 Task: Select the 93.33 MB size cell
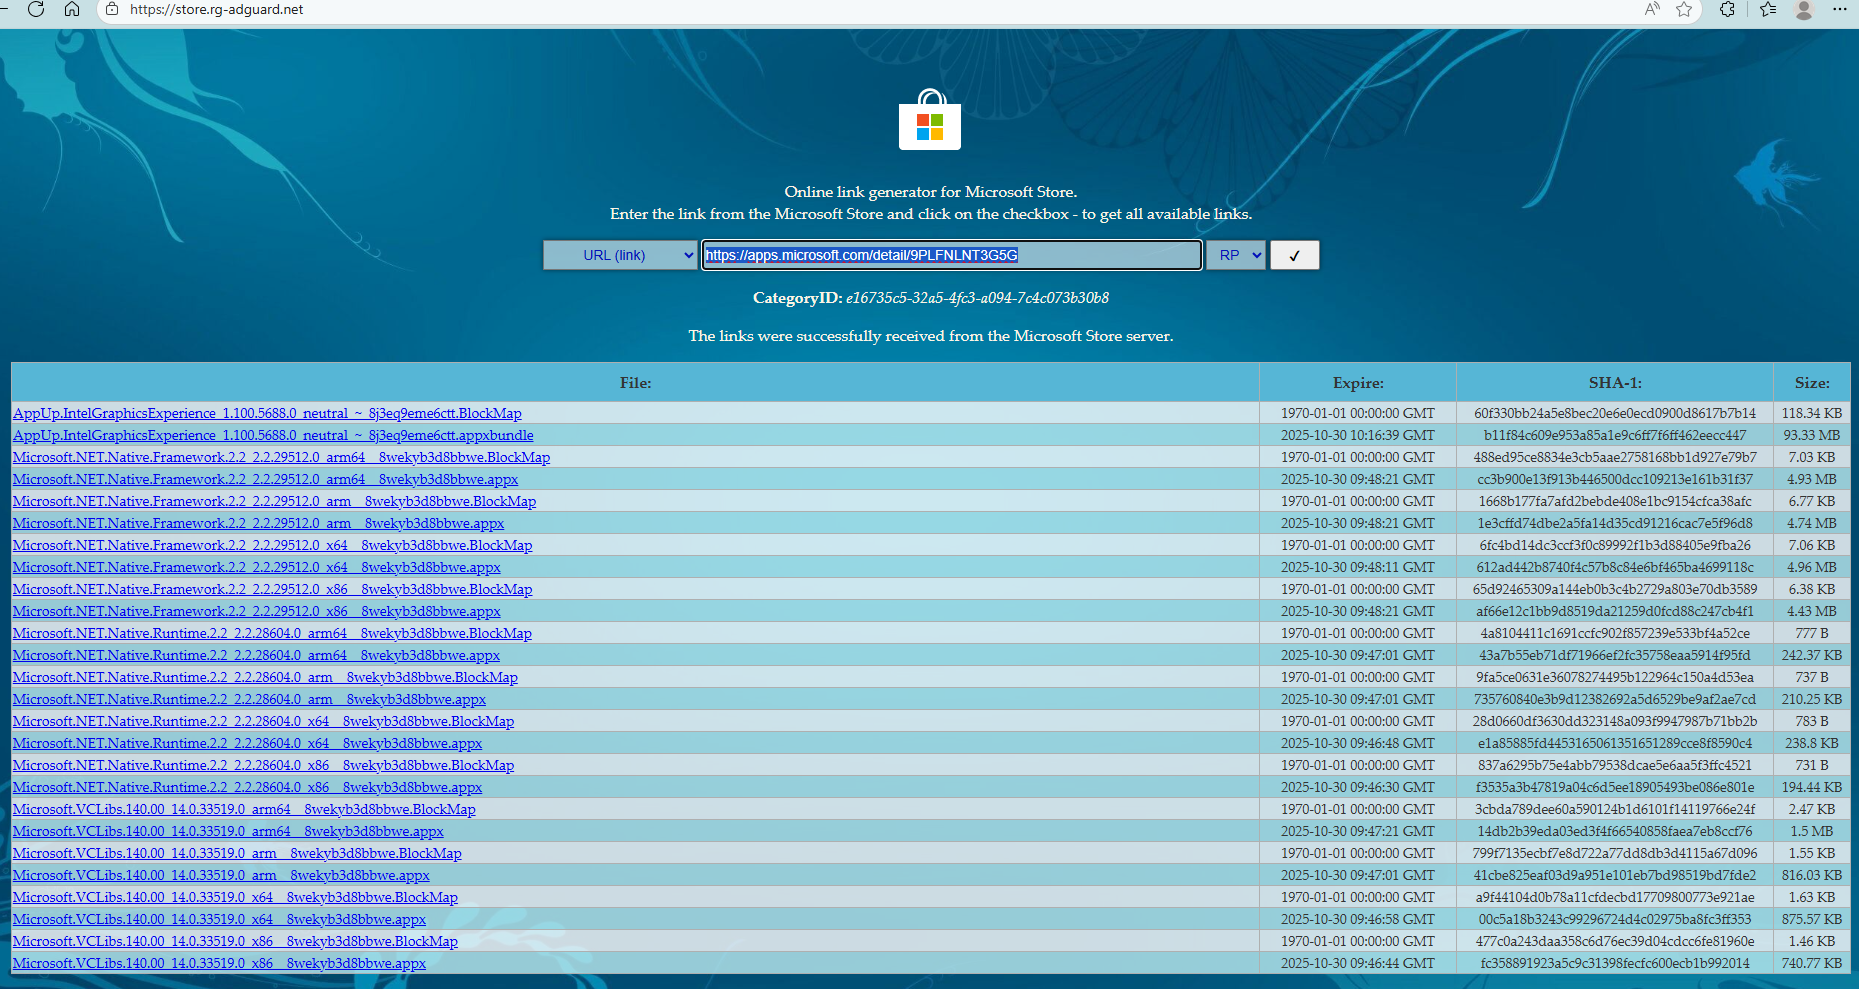1812,435
